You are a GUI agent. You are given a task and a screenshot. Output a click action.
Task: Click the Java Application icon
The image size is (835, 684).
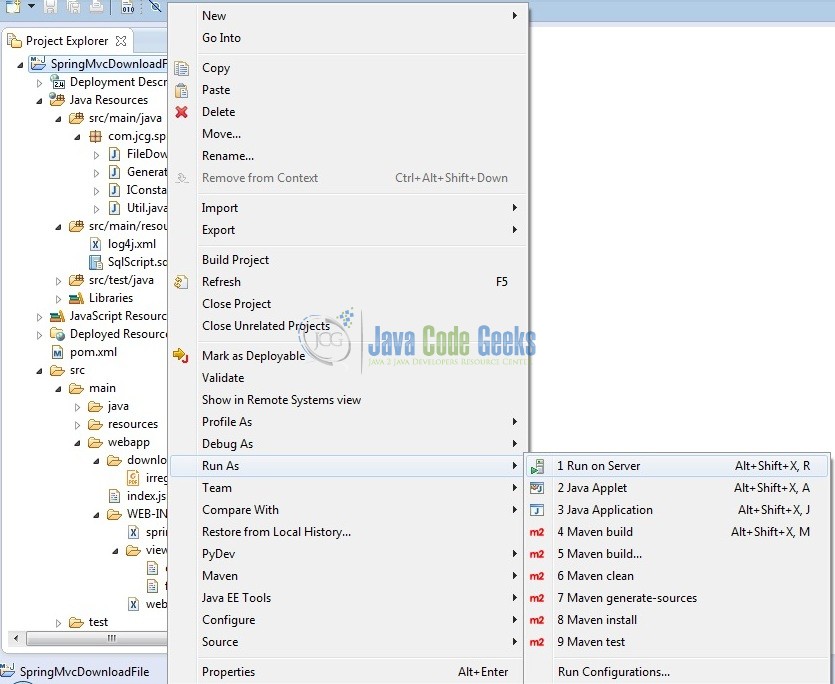click(537, 510)
